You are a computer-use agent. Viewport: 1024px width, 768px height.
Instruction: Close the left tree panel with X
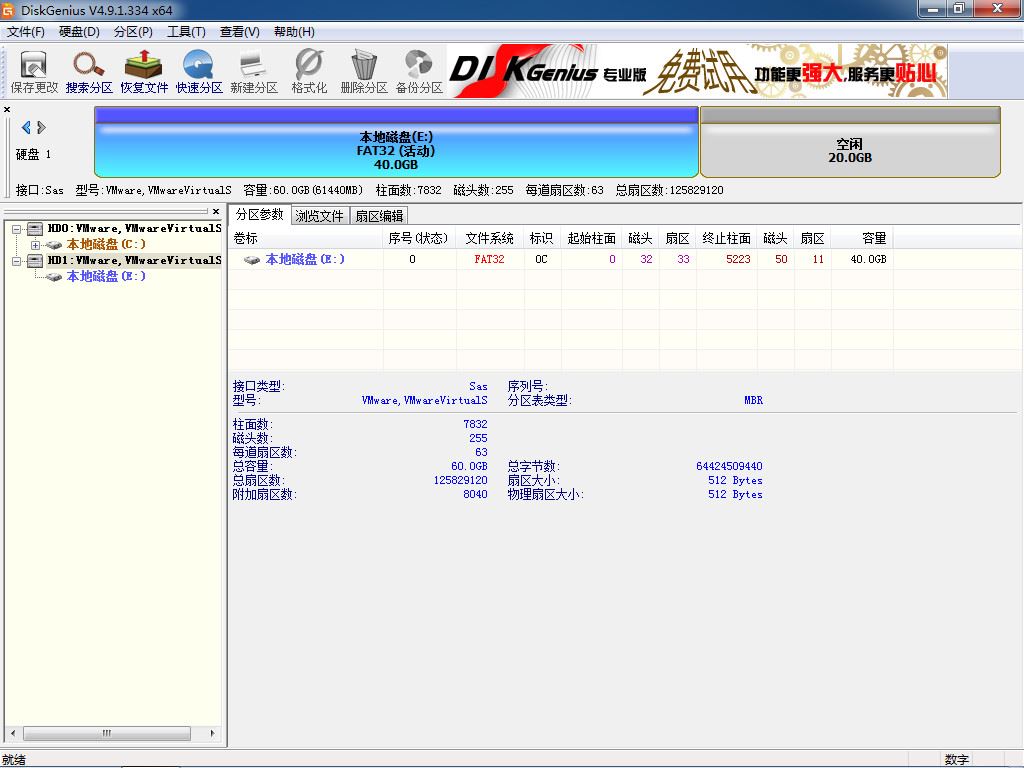click(216, 212)
